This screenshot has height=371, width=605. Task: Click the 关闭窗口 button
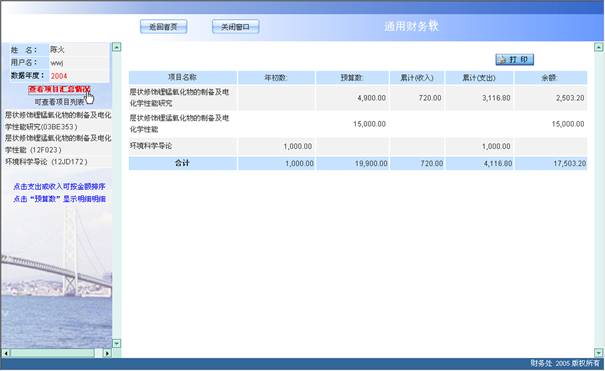235,27
